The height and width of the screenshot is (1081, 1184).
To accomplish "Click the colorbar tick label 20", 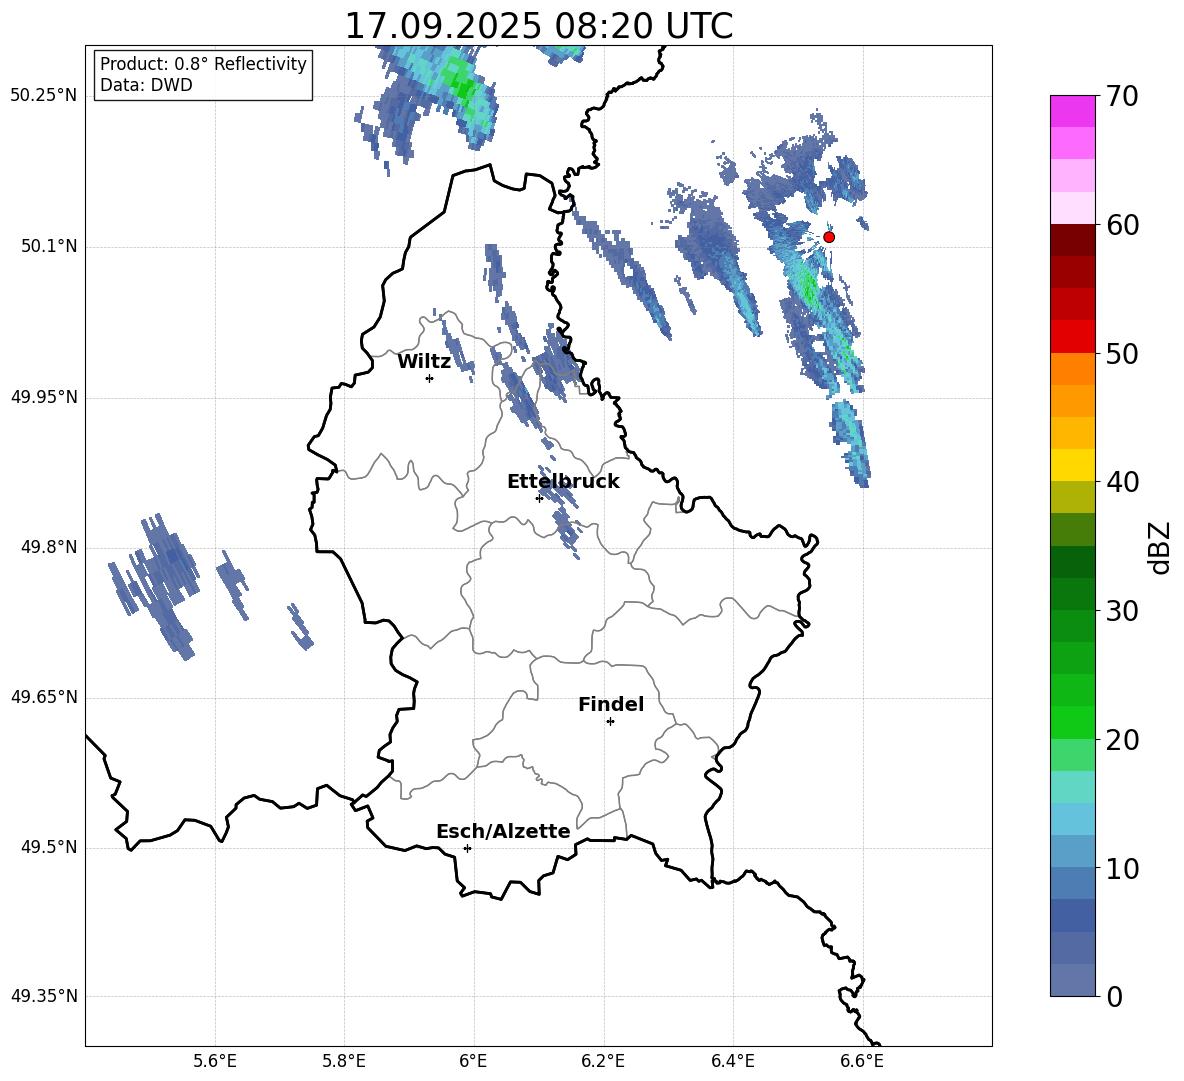I will 1122,740.
